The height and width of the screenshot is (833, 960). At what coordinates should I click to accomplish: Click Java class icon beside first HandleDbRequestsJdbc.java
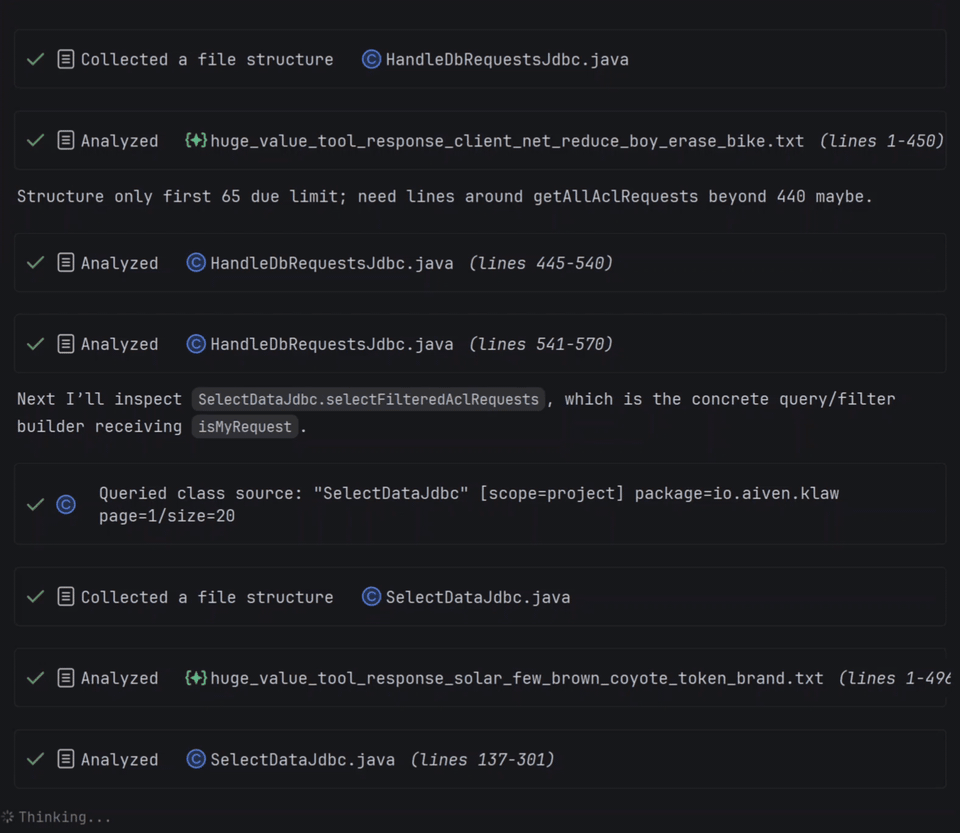371,59
